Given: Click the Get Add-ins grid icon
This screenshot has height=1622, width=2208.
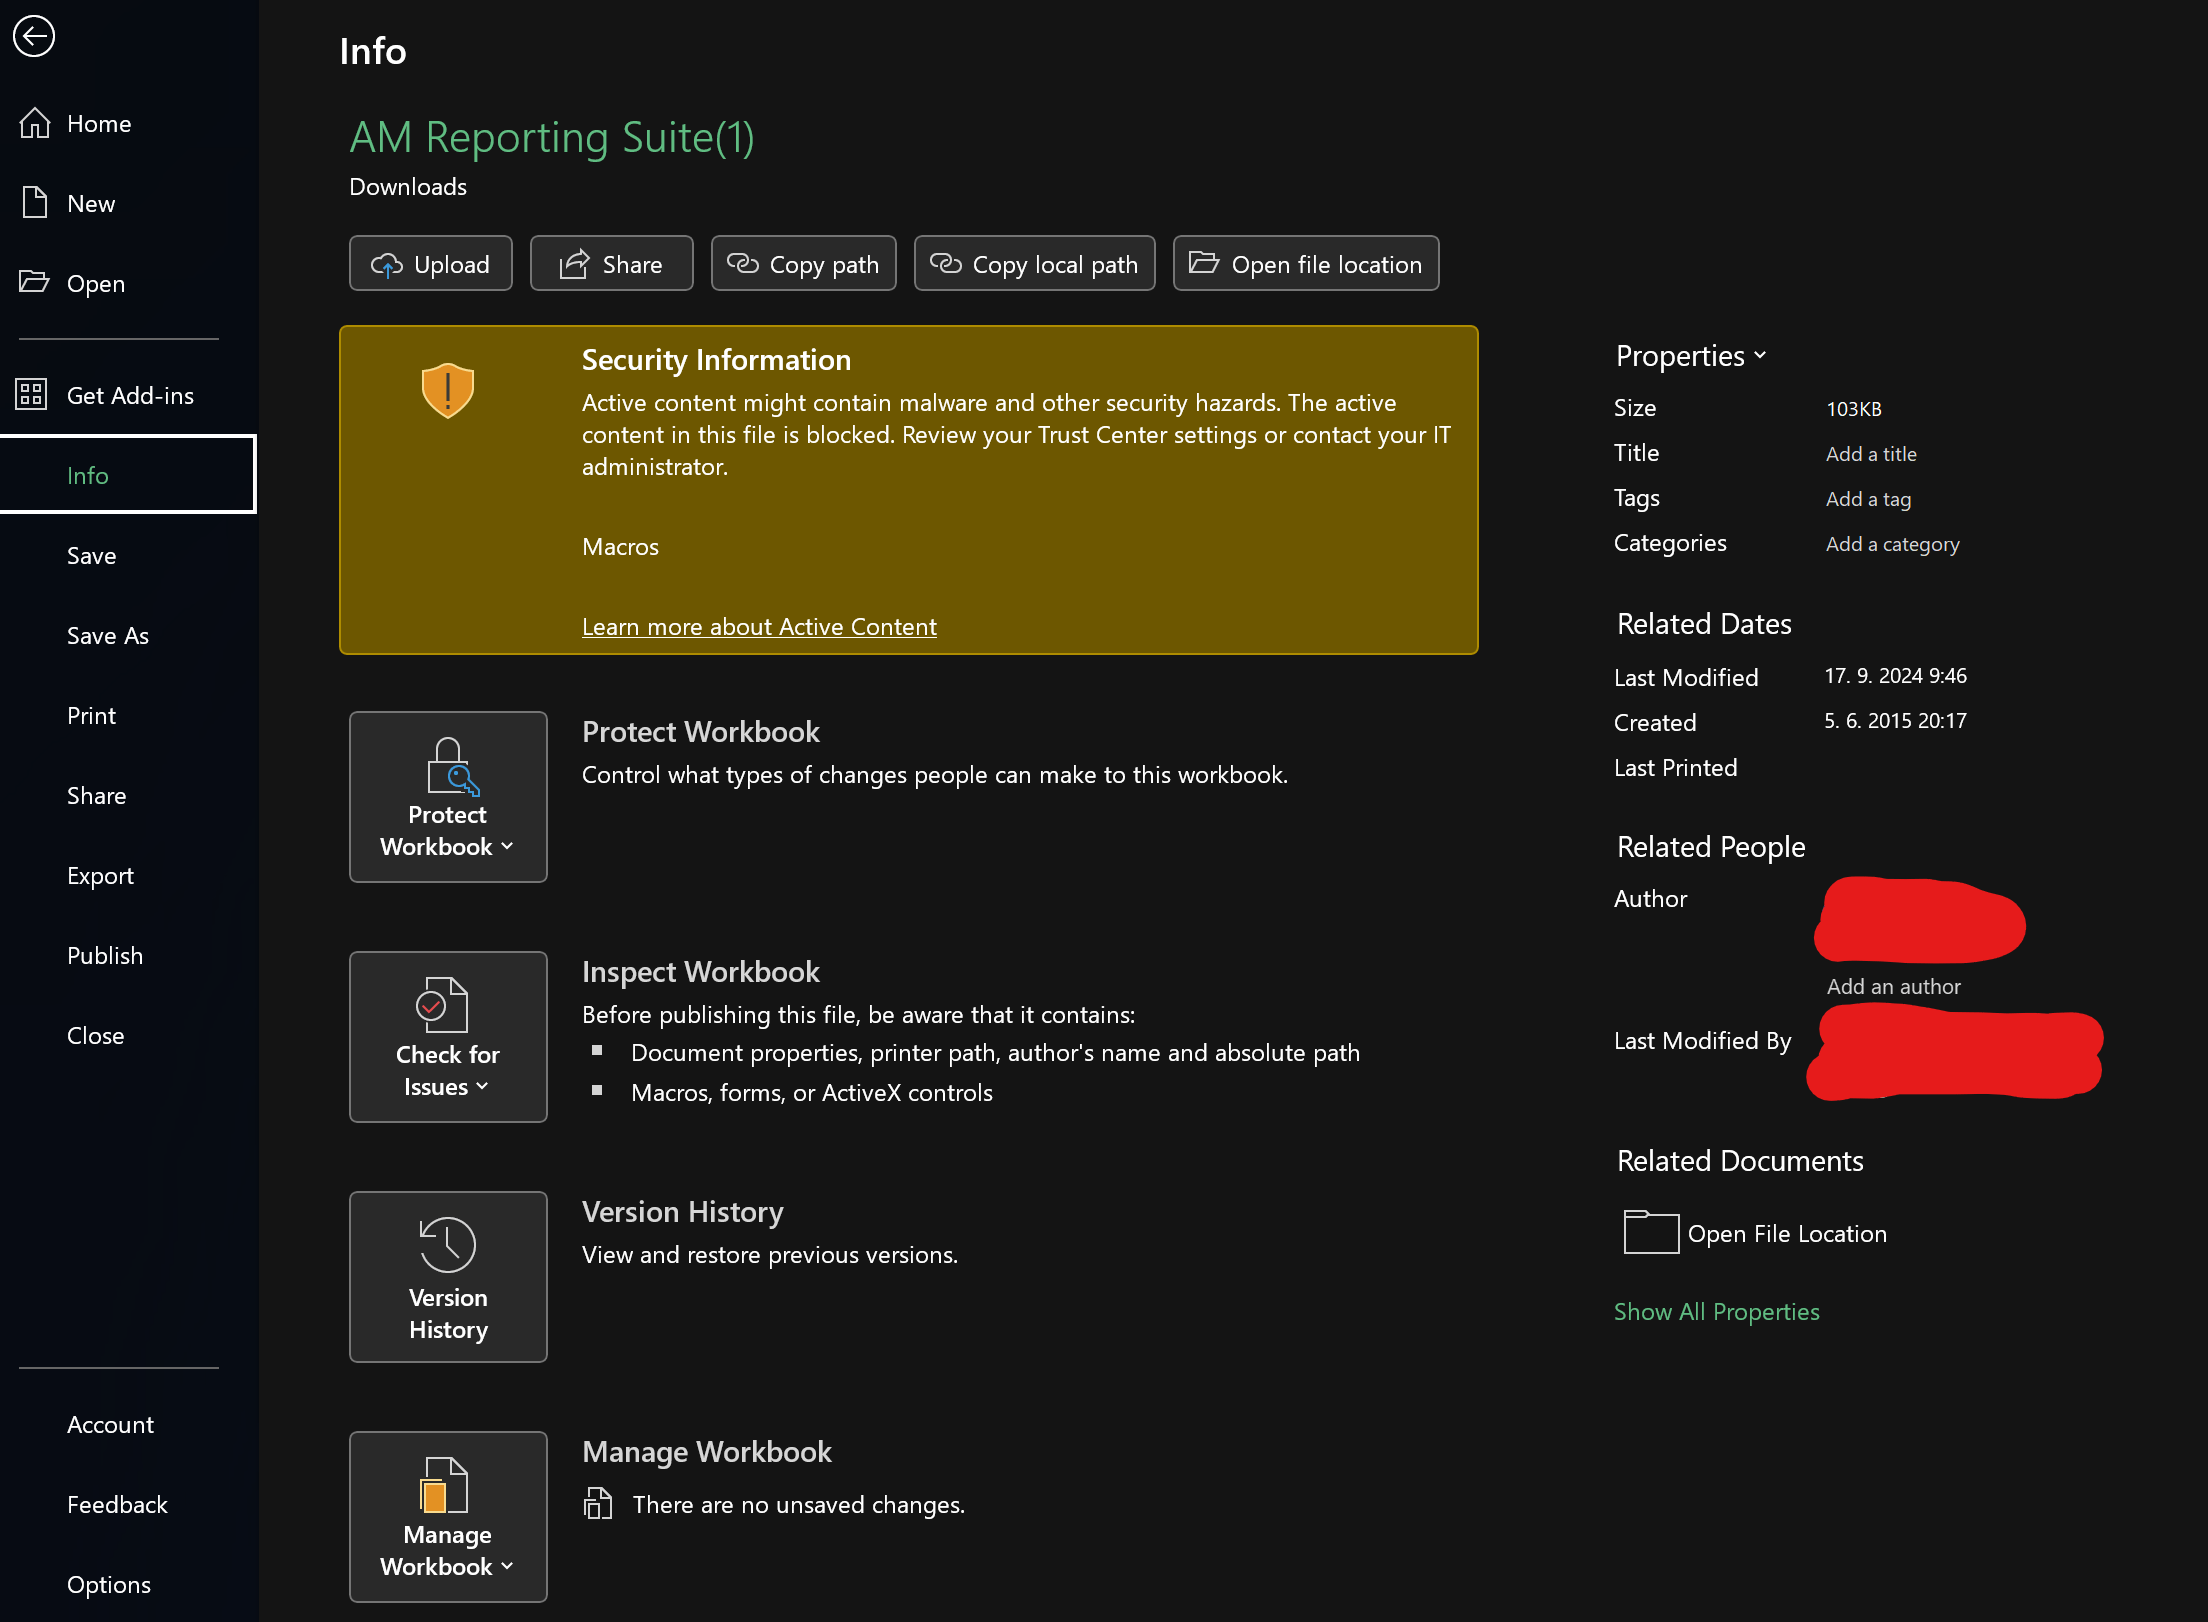Looking at the screenshot, I should click(x=31, y=394).
